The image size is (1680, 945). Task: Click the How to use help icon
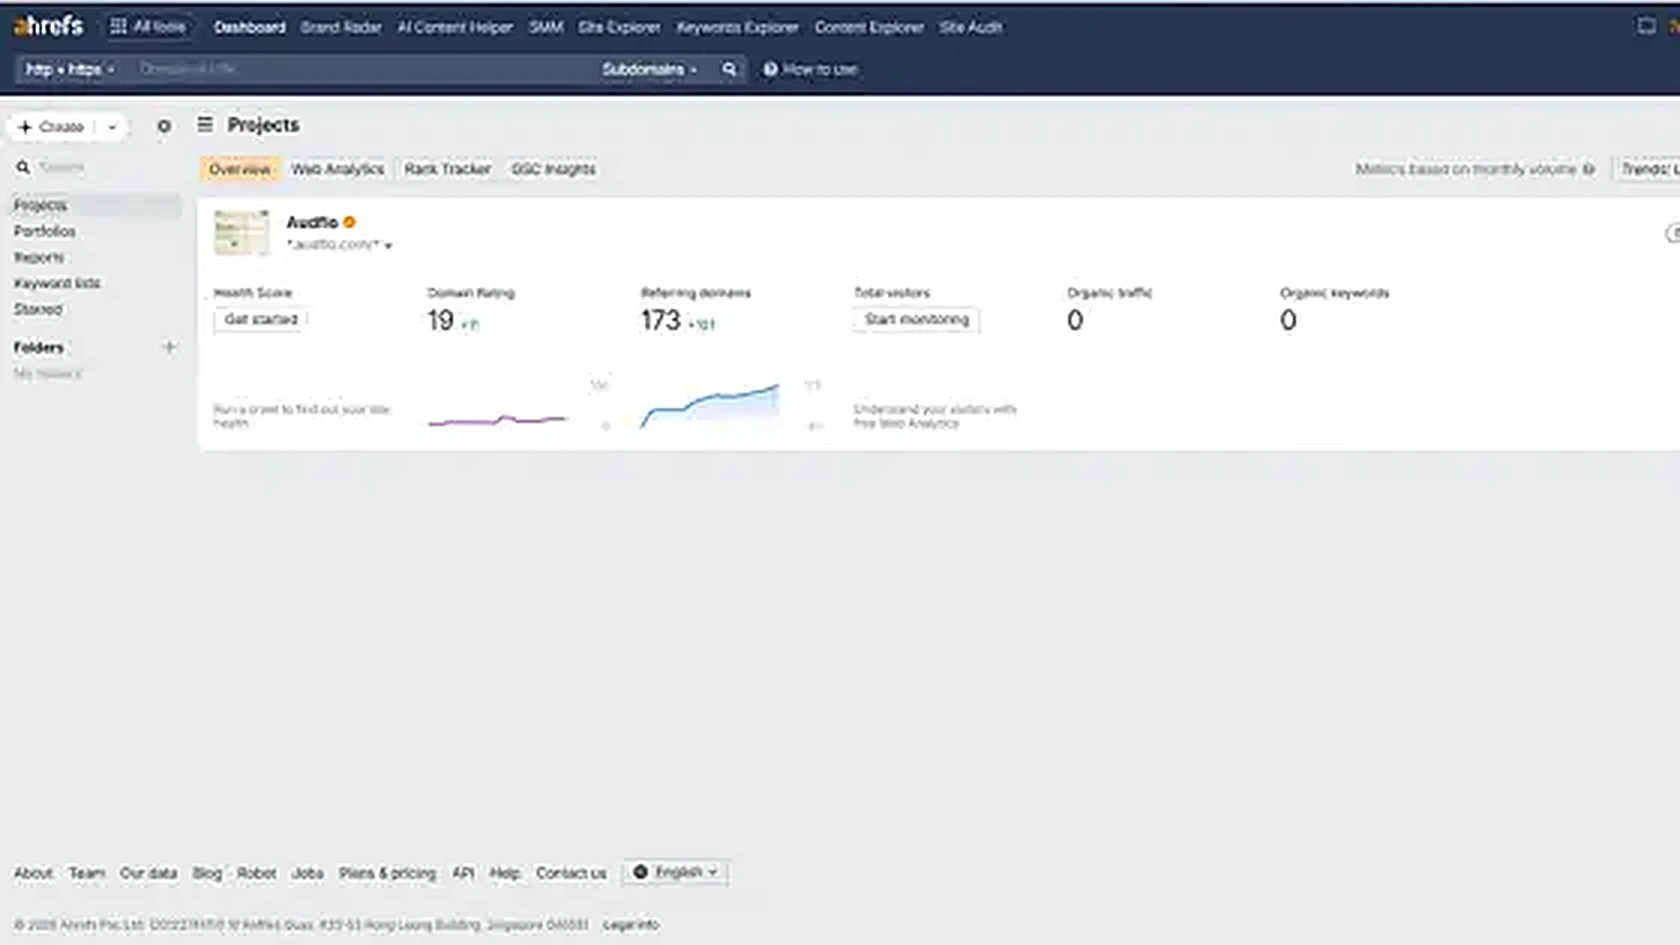click(770, 69)
